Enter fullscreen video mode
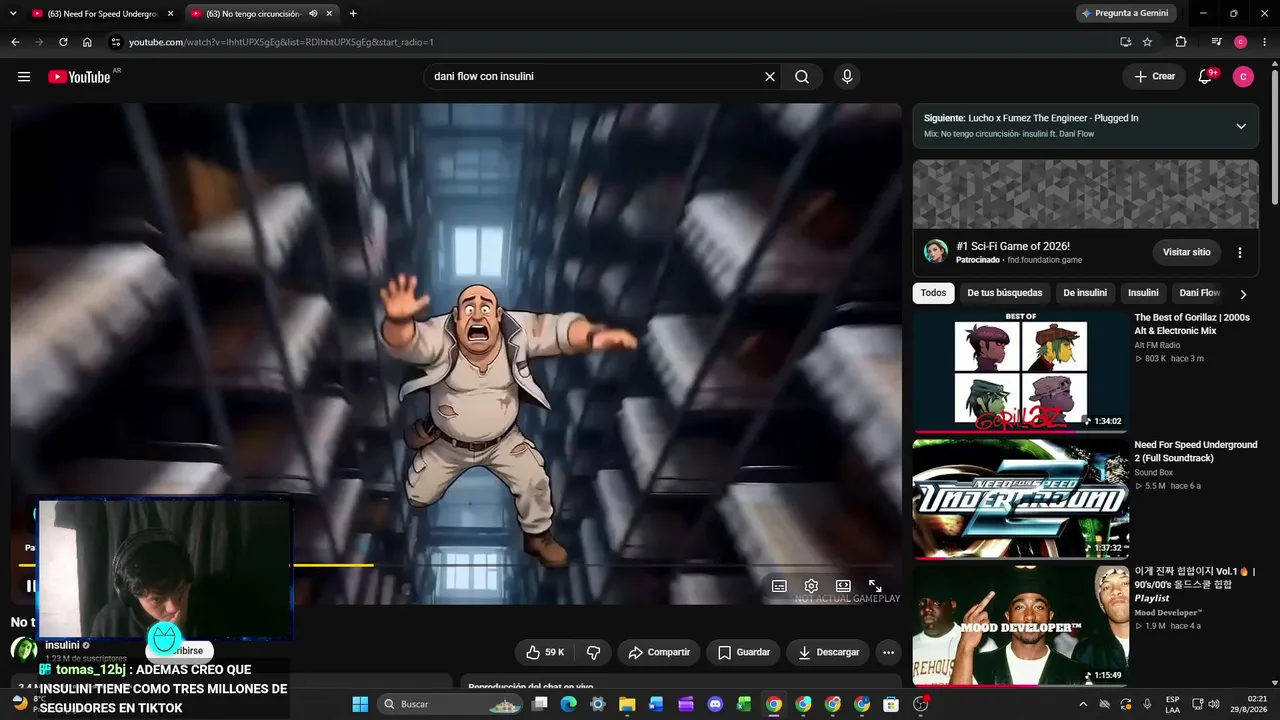 pos(875,586)
